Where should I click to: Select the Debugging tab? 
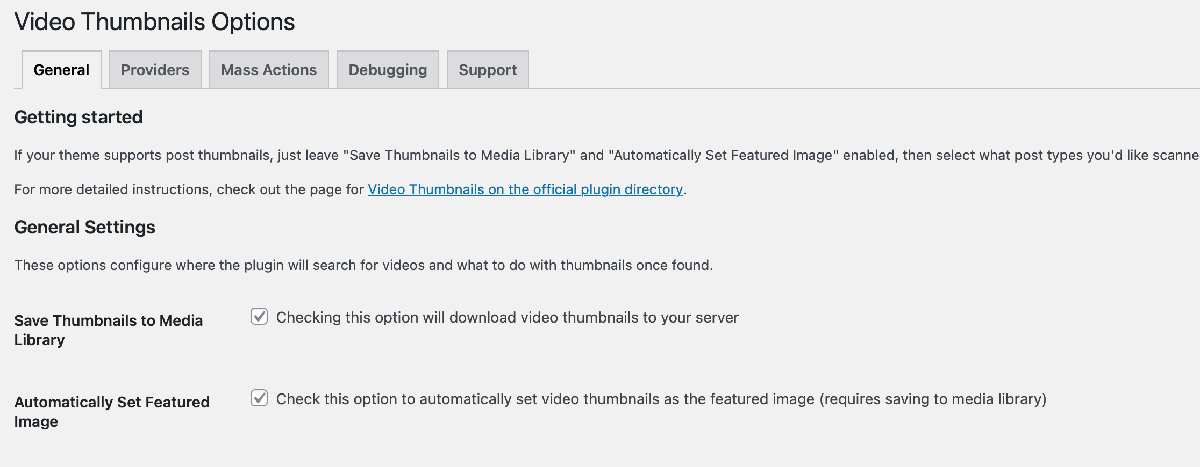pos(387,70)
